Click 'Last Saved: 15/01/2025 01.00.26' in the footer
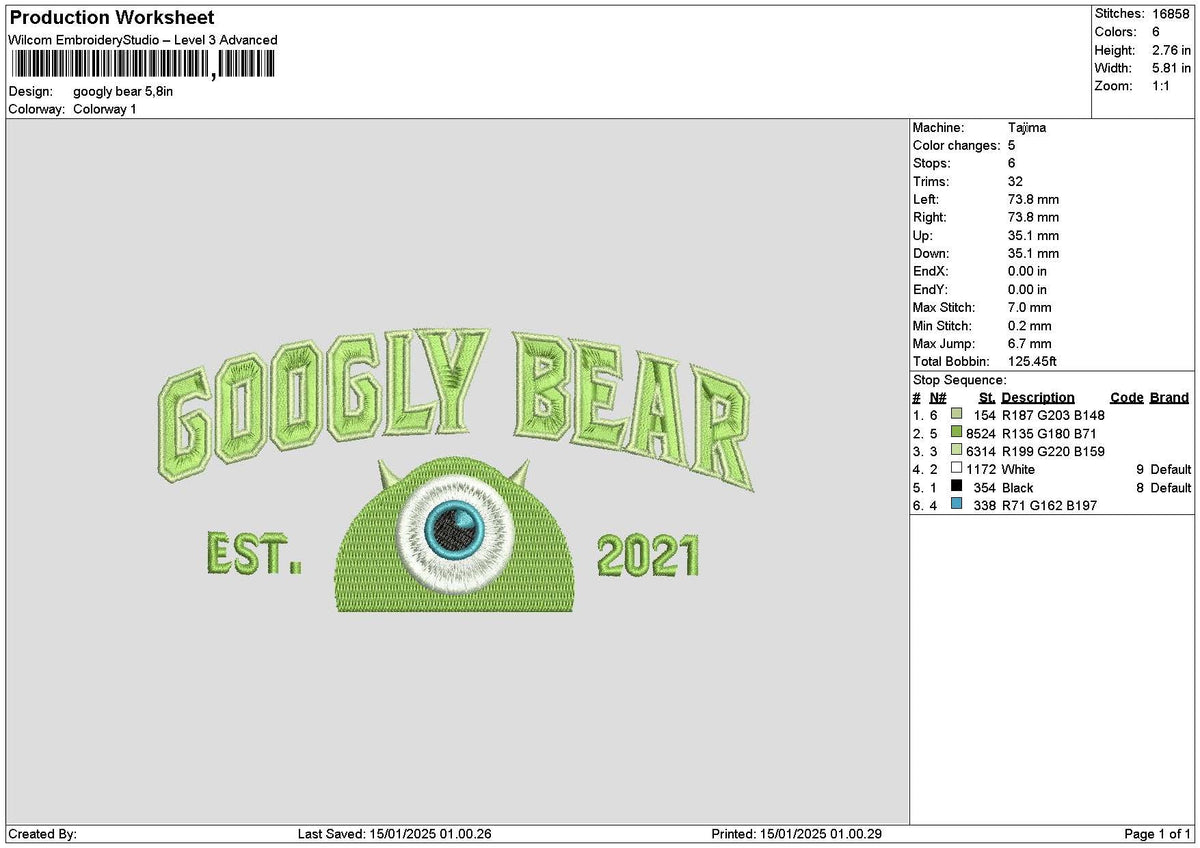 [x=395, y=834]
